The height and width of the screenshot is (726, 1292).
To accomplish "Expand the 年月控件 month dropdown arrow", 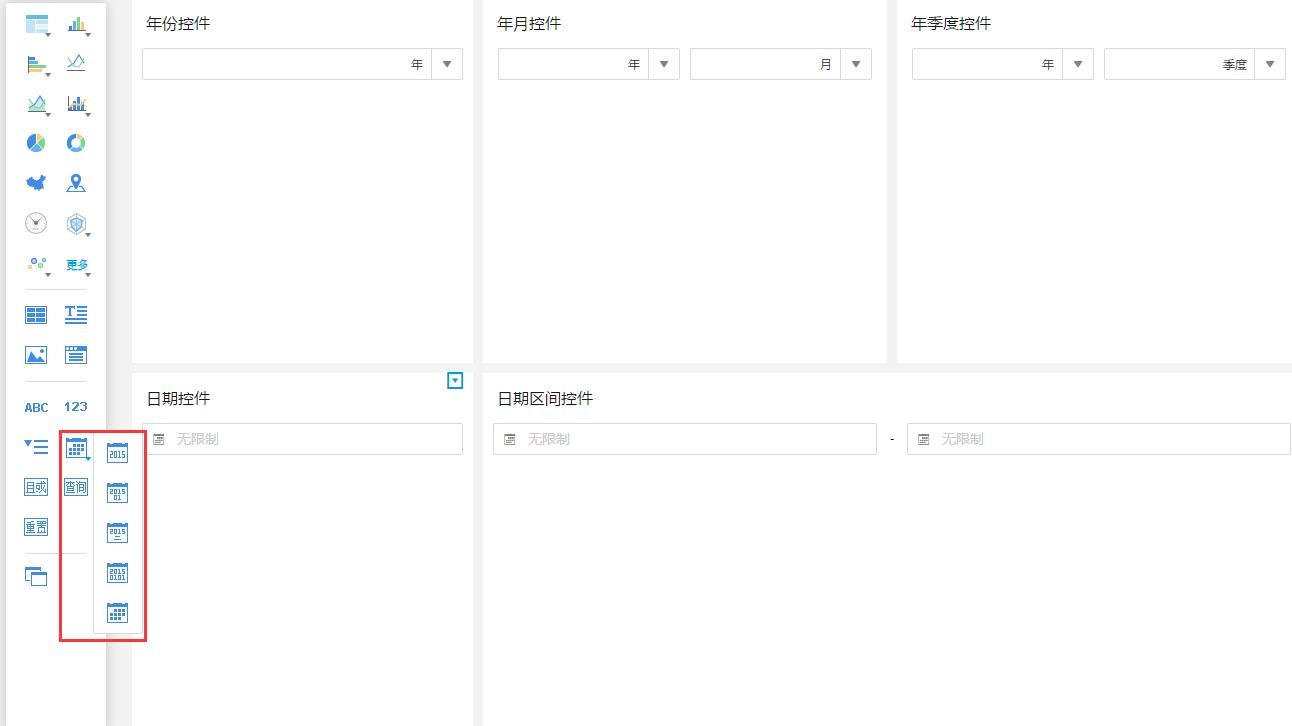I will click(856, 64).
